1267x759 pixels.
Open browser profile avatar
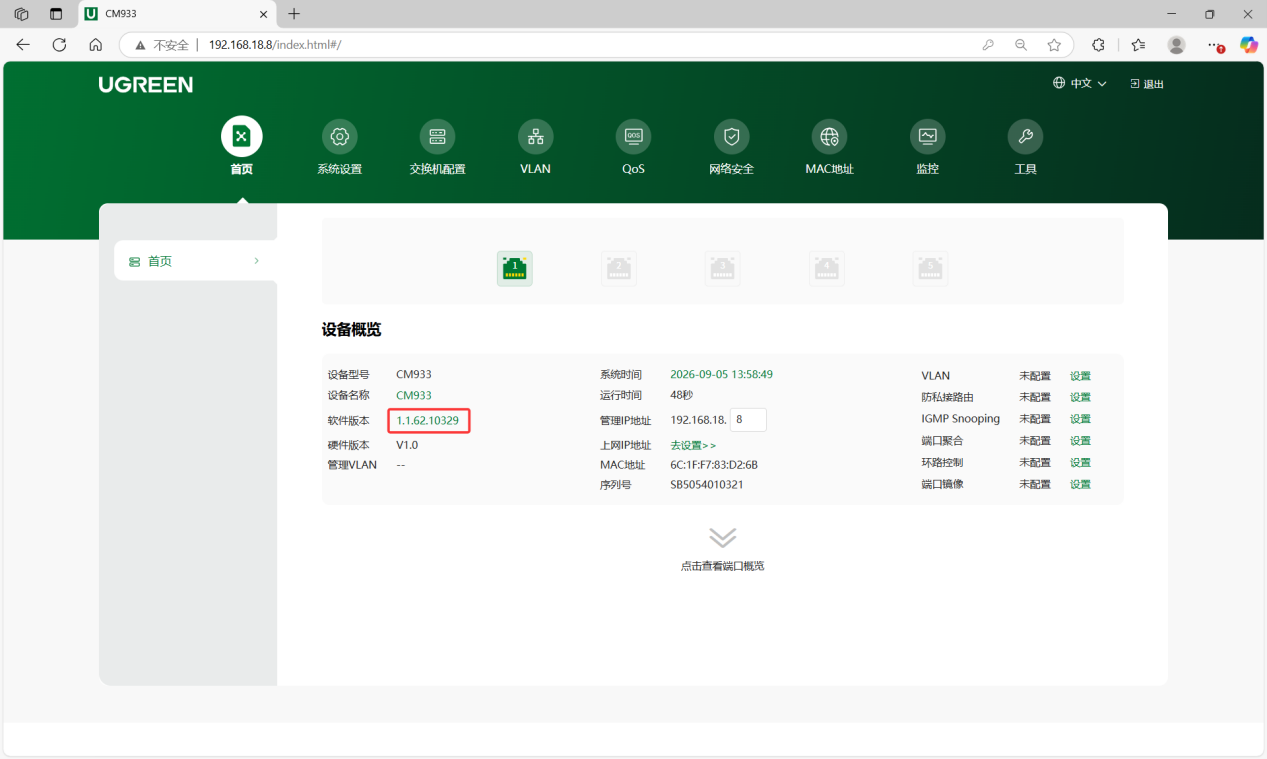tap(1177, 45)
